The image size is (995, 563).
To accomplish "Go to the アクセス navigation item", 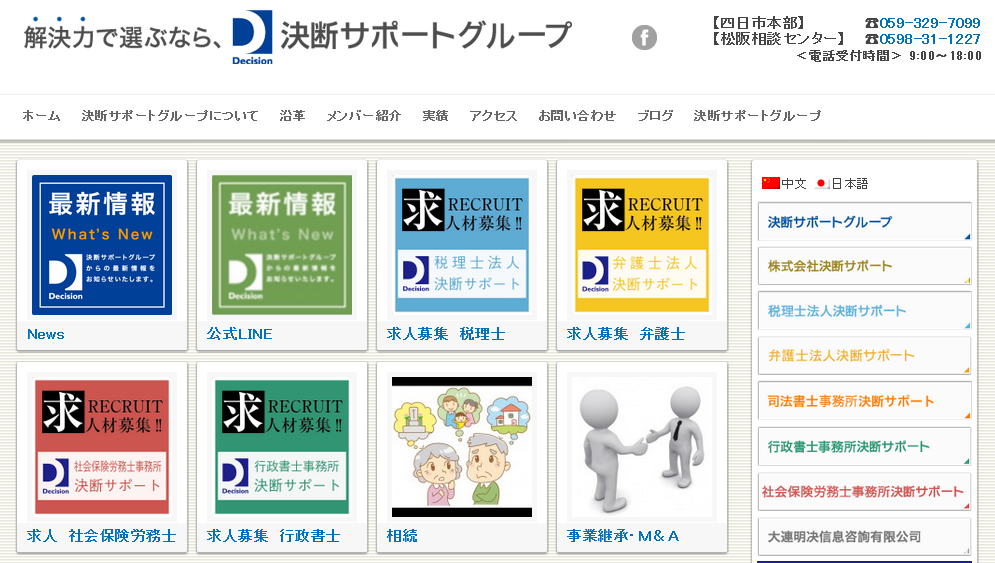I will [x=493, y=116].
